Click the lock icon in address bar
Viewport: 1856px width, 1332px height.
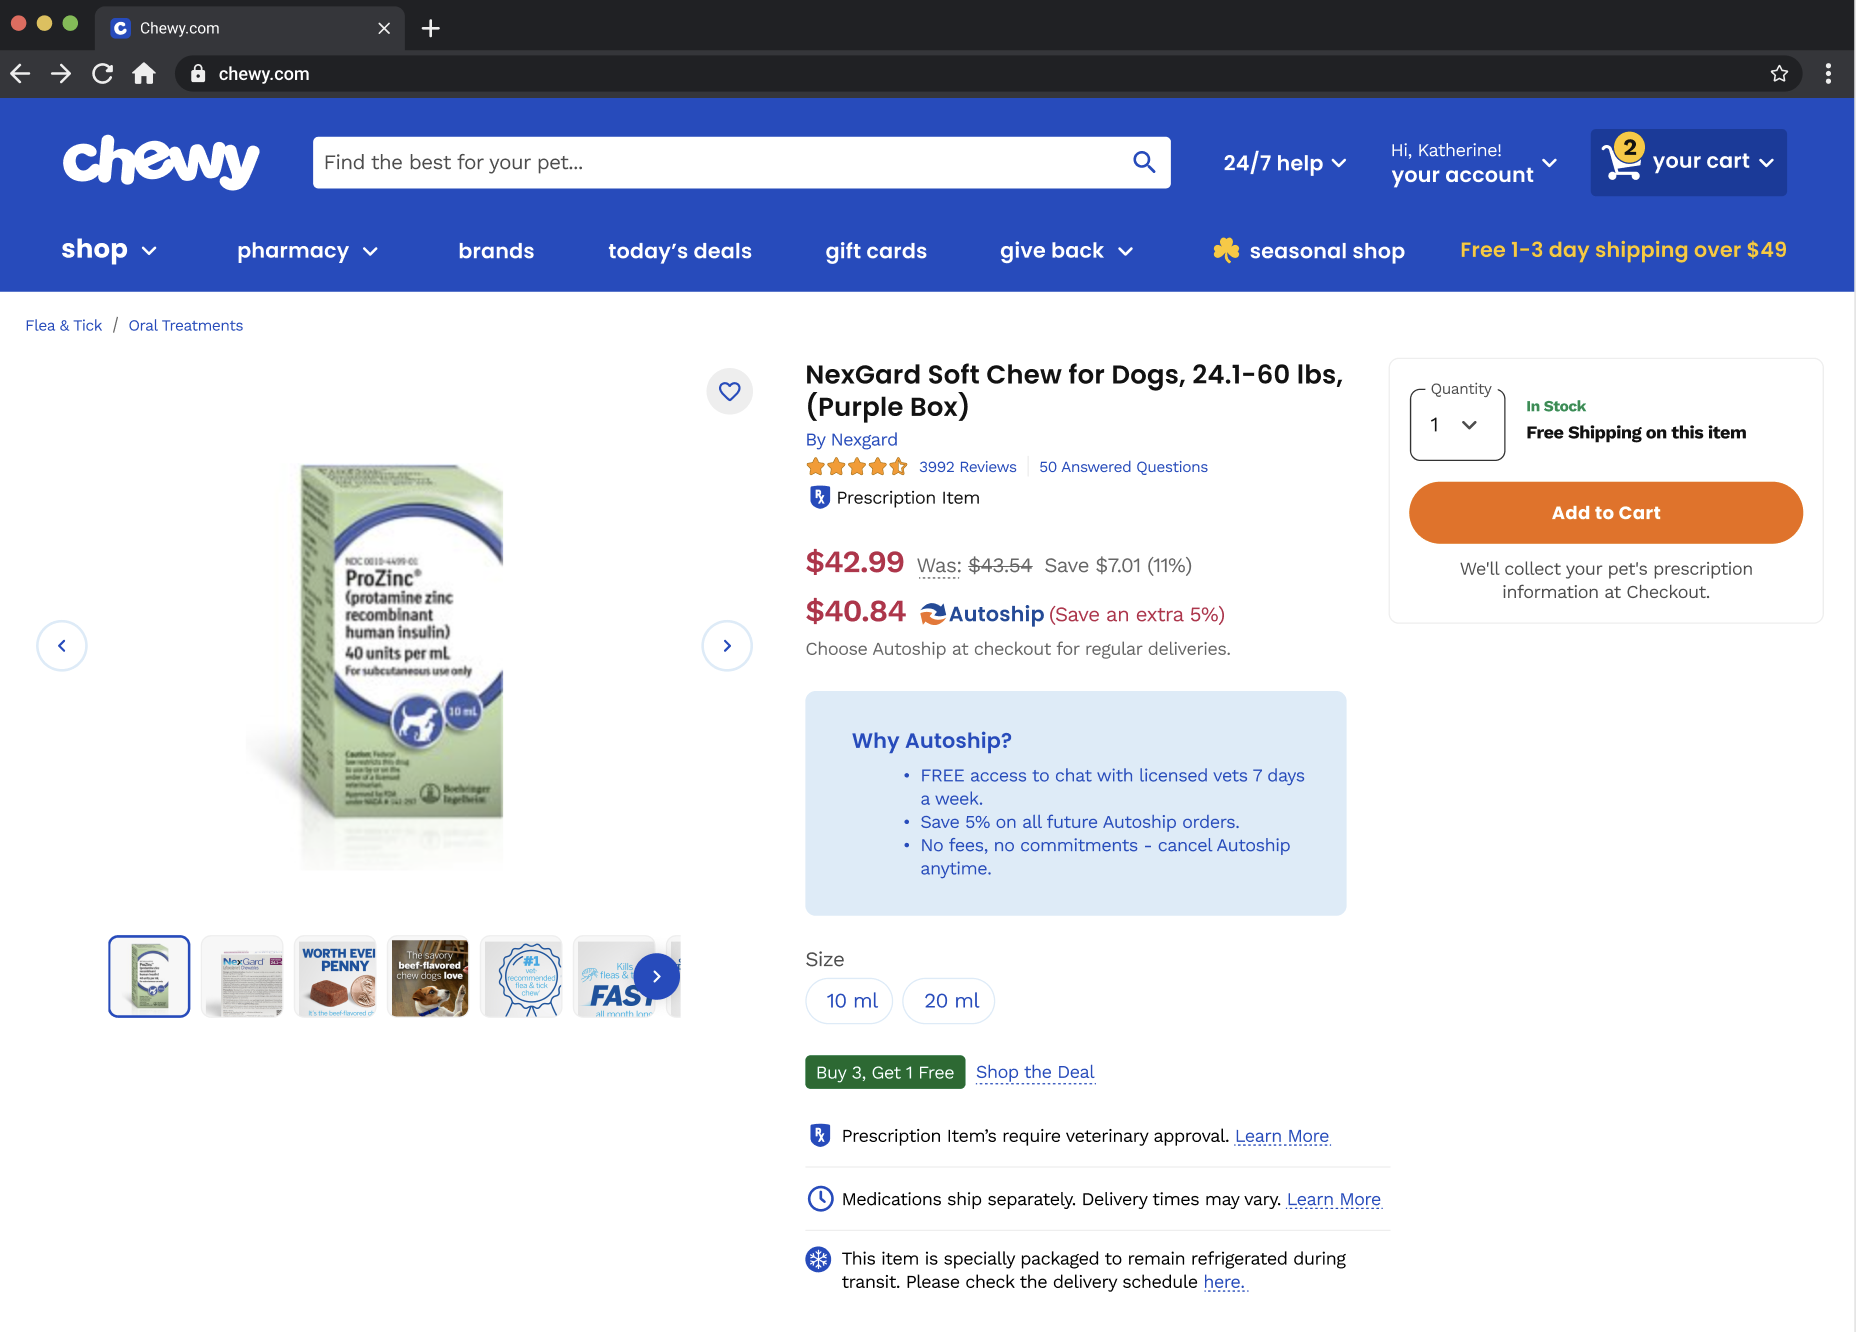(x=198, y=73)
